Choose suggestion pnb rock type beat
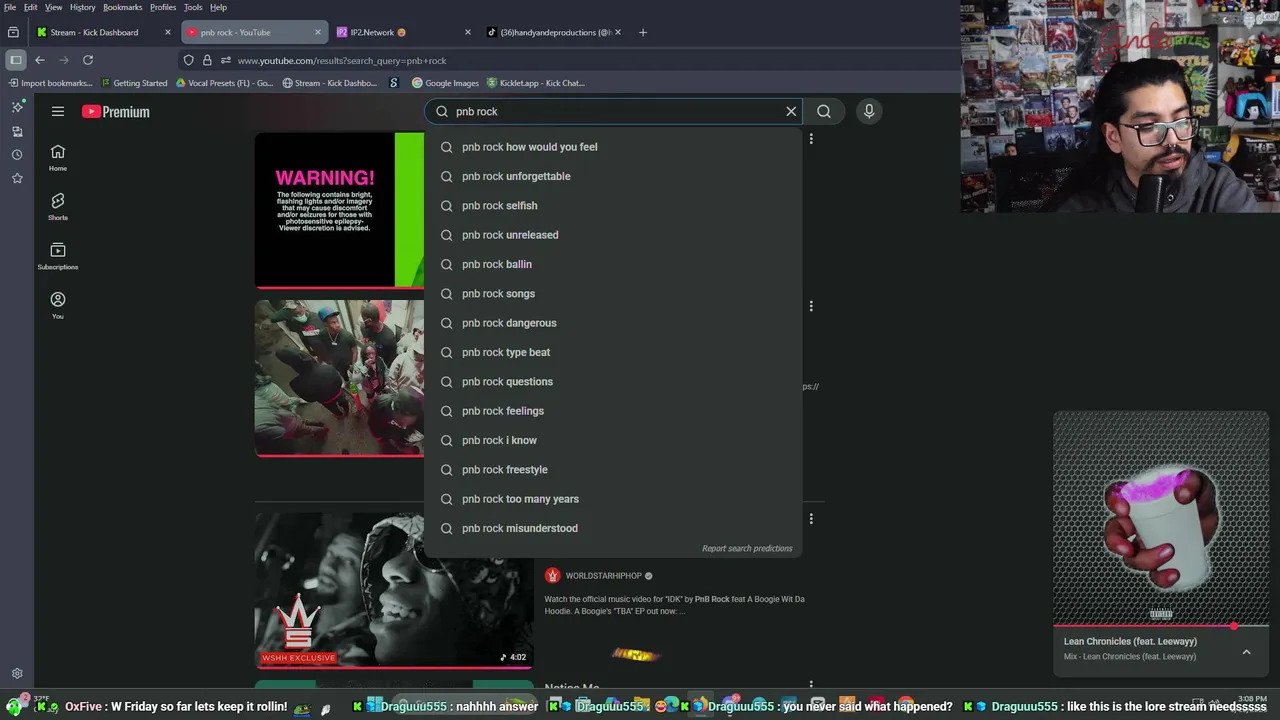This screenshot has height=720, width=1280. pyautogui.click(x=613, y=352)
